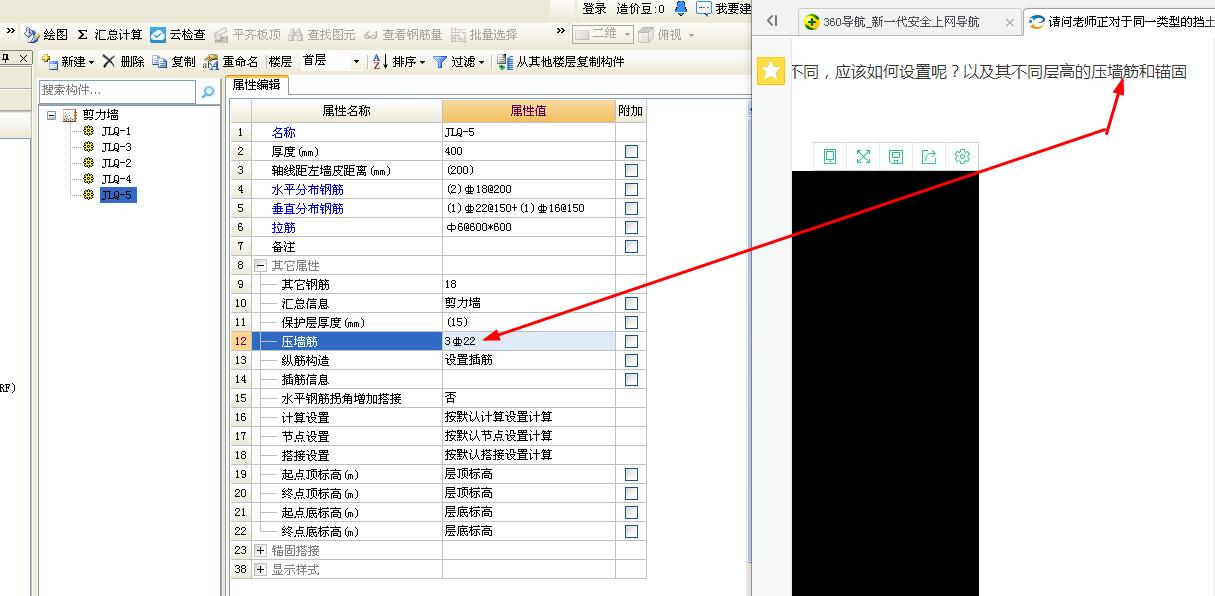Click the 查看钢筋量 rebar quantity tool
The height and width of the screenshot is (596, 1215).
pos(403,35)
